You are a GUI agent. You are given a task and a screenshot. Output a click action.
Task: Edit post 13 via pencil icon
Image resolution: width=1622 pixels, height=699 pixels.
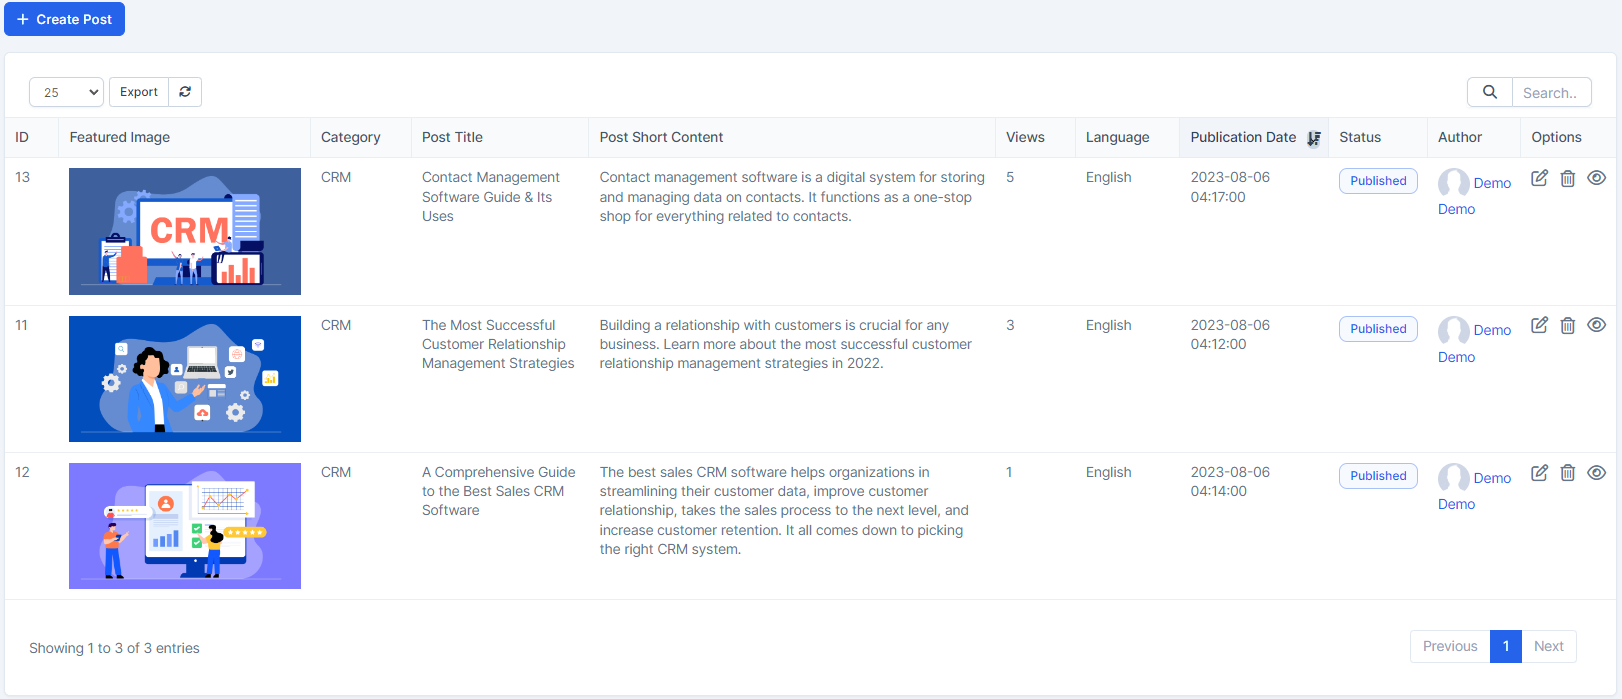(1539, 178)
